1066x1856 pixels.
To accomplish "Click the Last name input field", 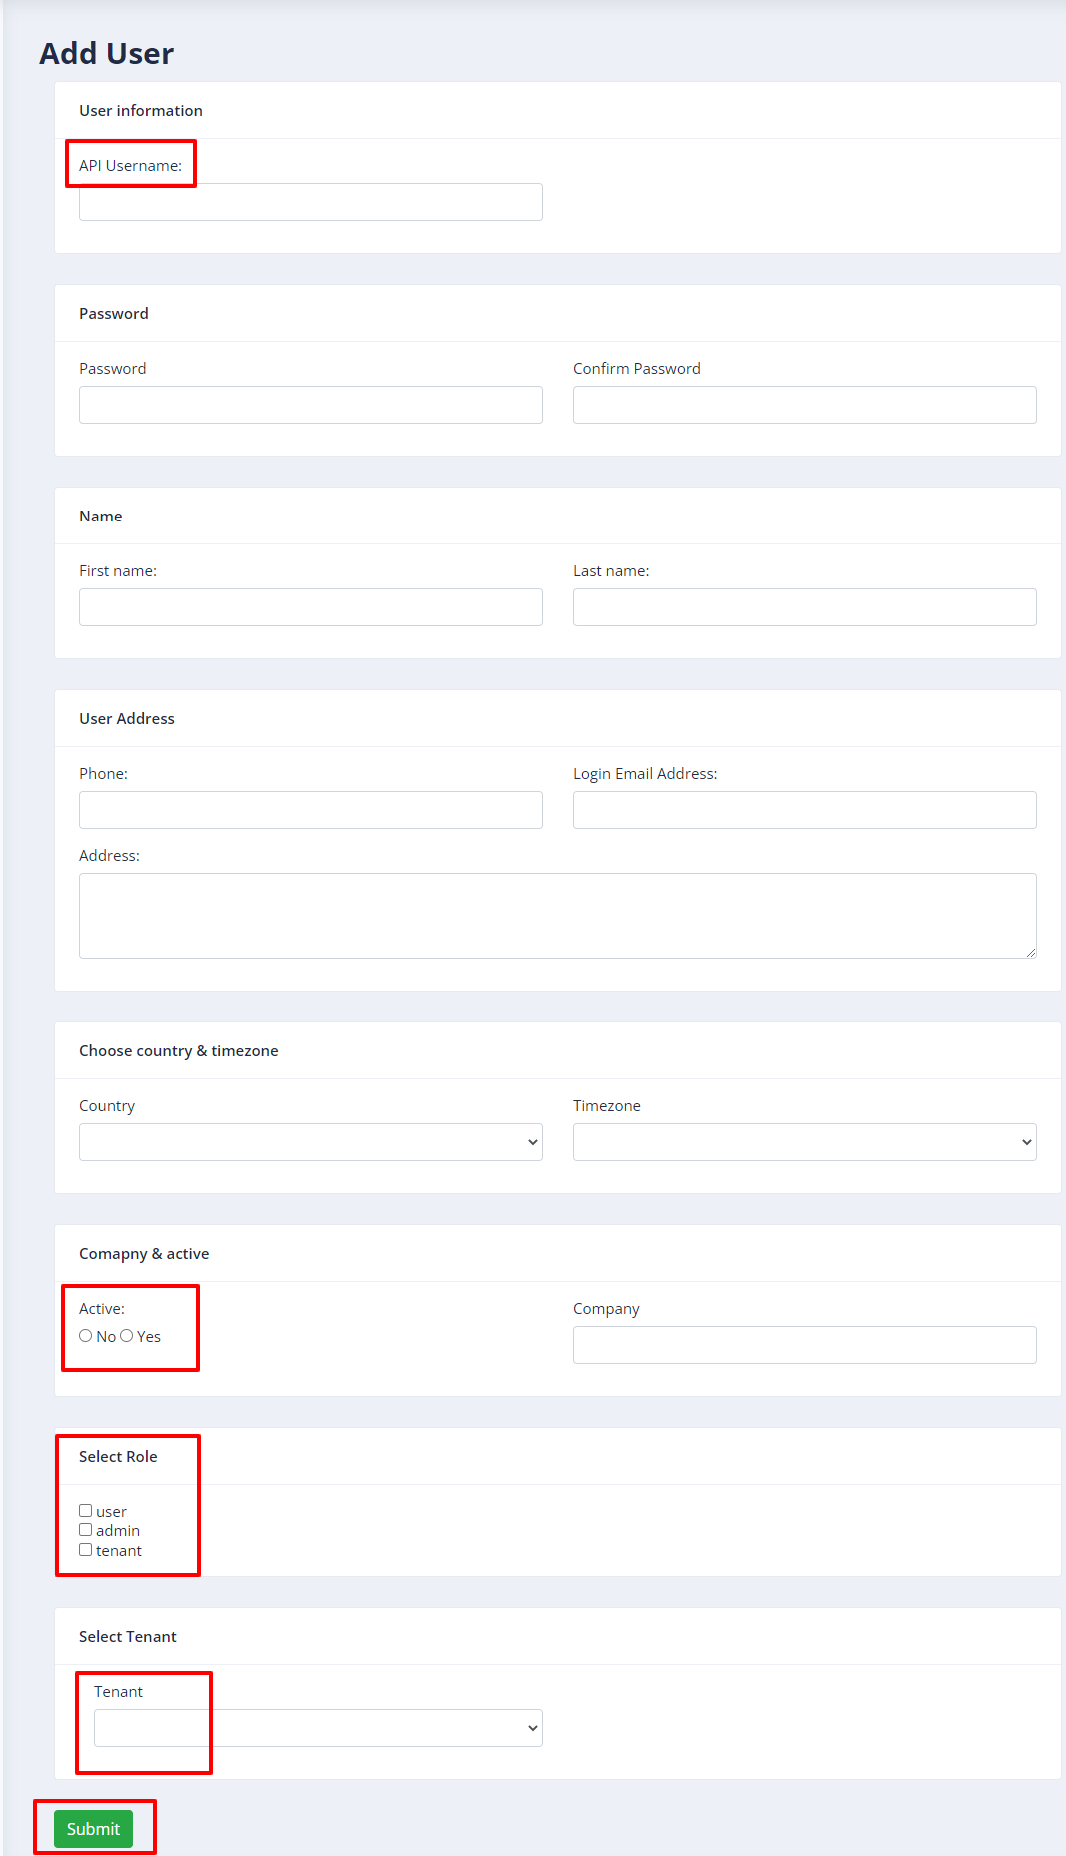I will pyautogui.click(x=804, y=607).
